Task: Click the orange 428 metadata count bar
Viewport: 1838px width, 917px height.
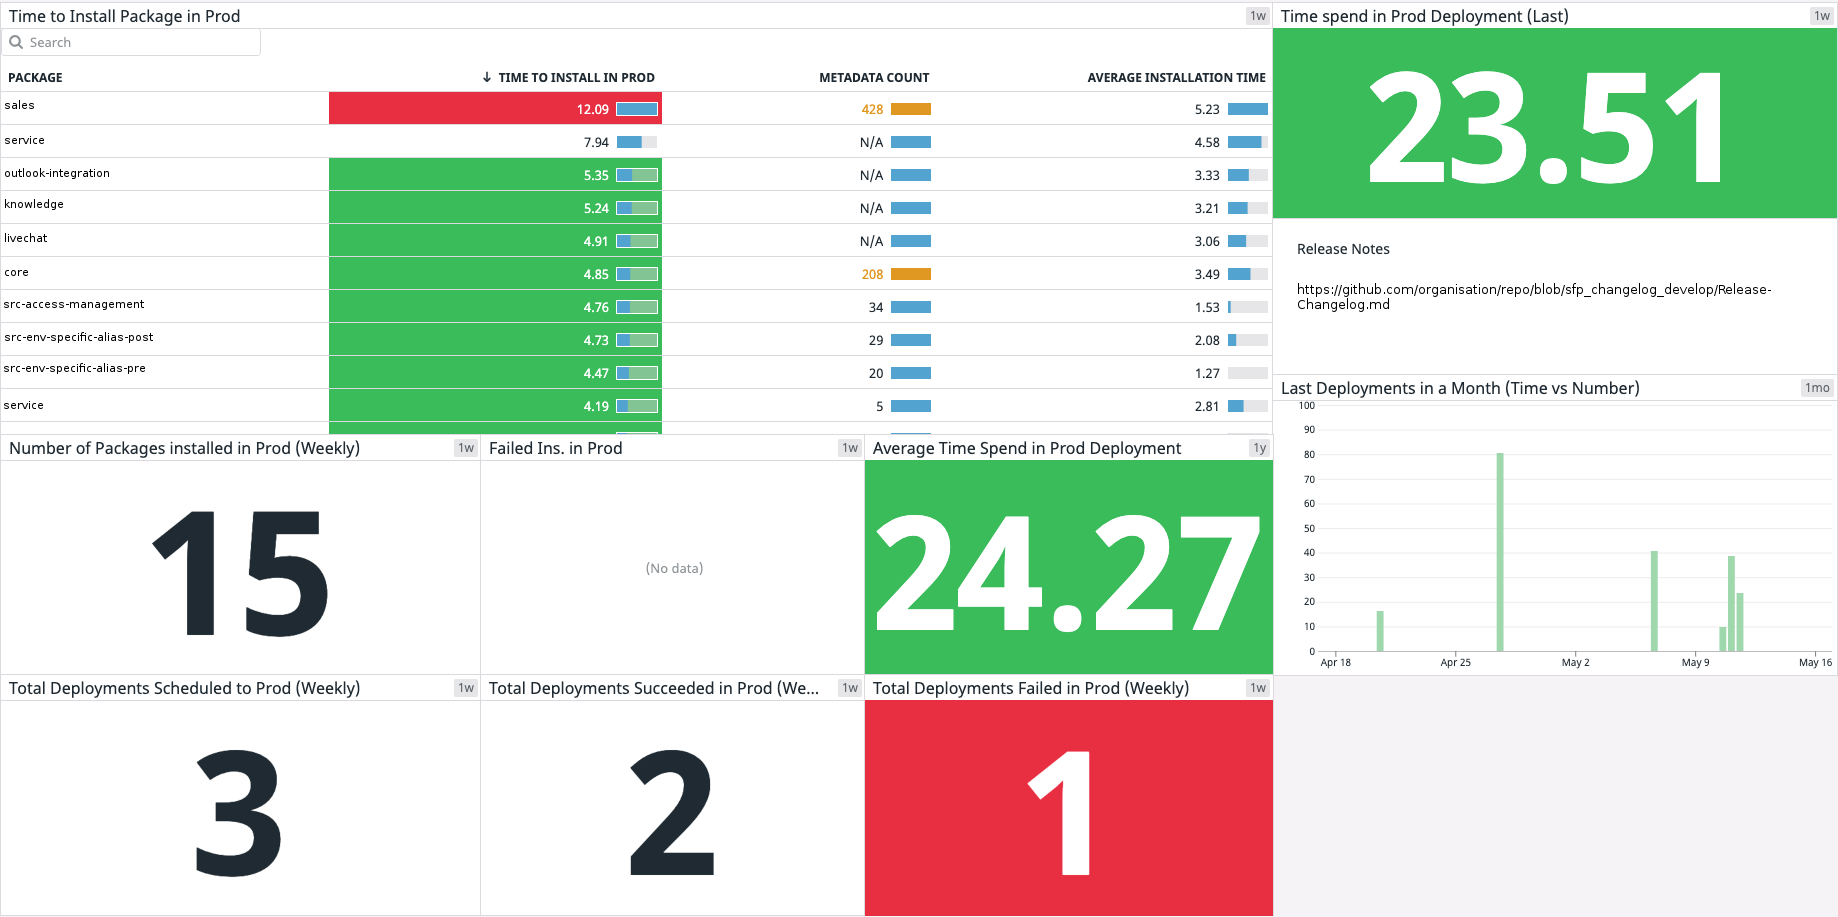Action: click(910, 109)
